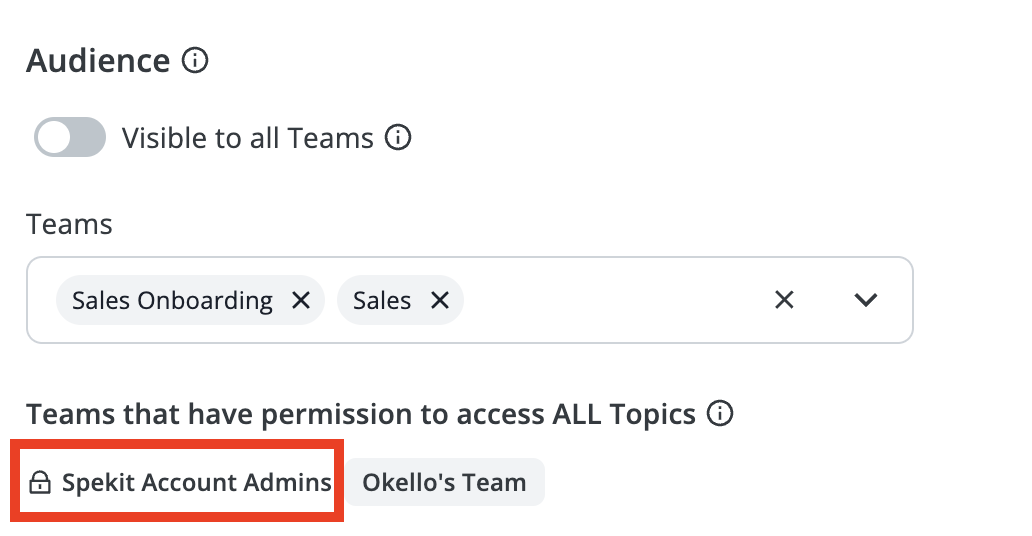
Task: Enable the Visible to all Teams toggle
Action: pos(70,138)
